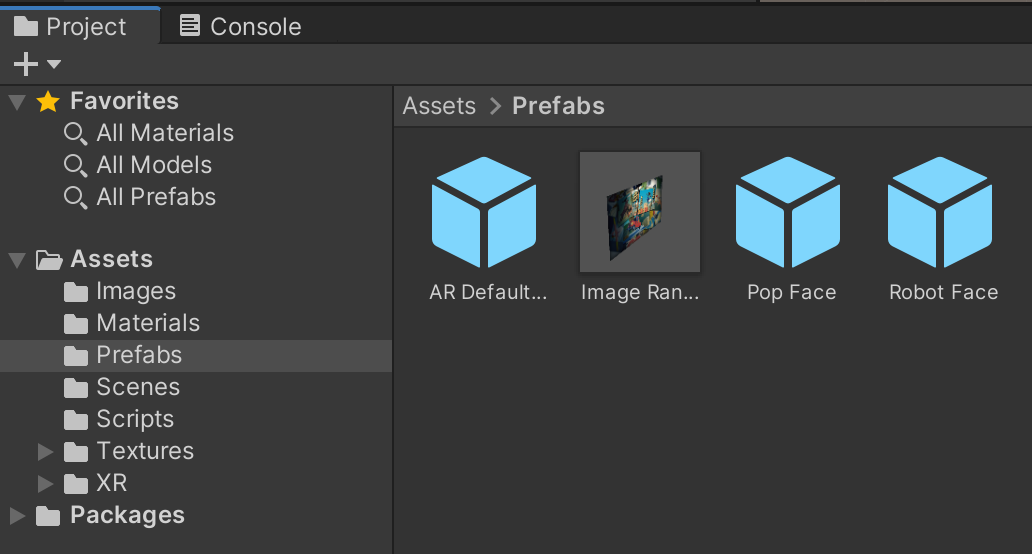Click the All Prefabs search icon

point(76,198)
